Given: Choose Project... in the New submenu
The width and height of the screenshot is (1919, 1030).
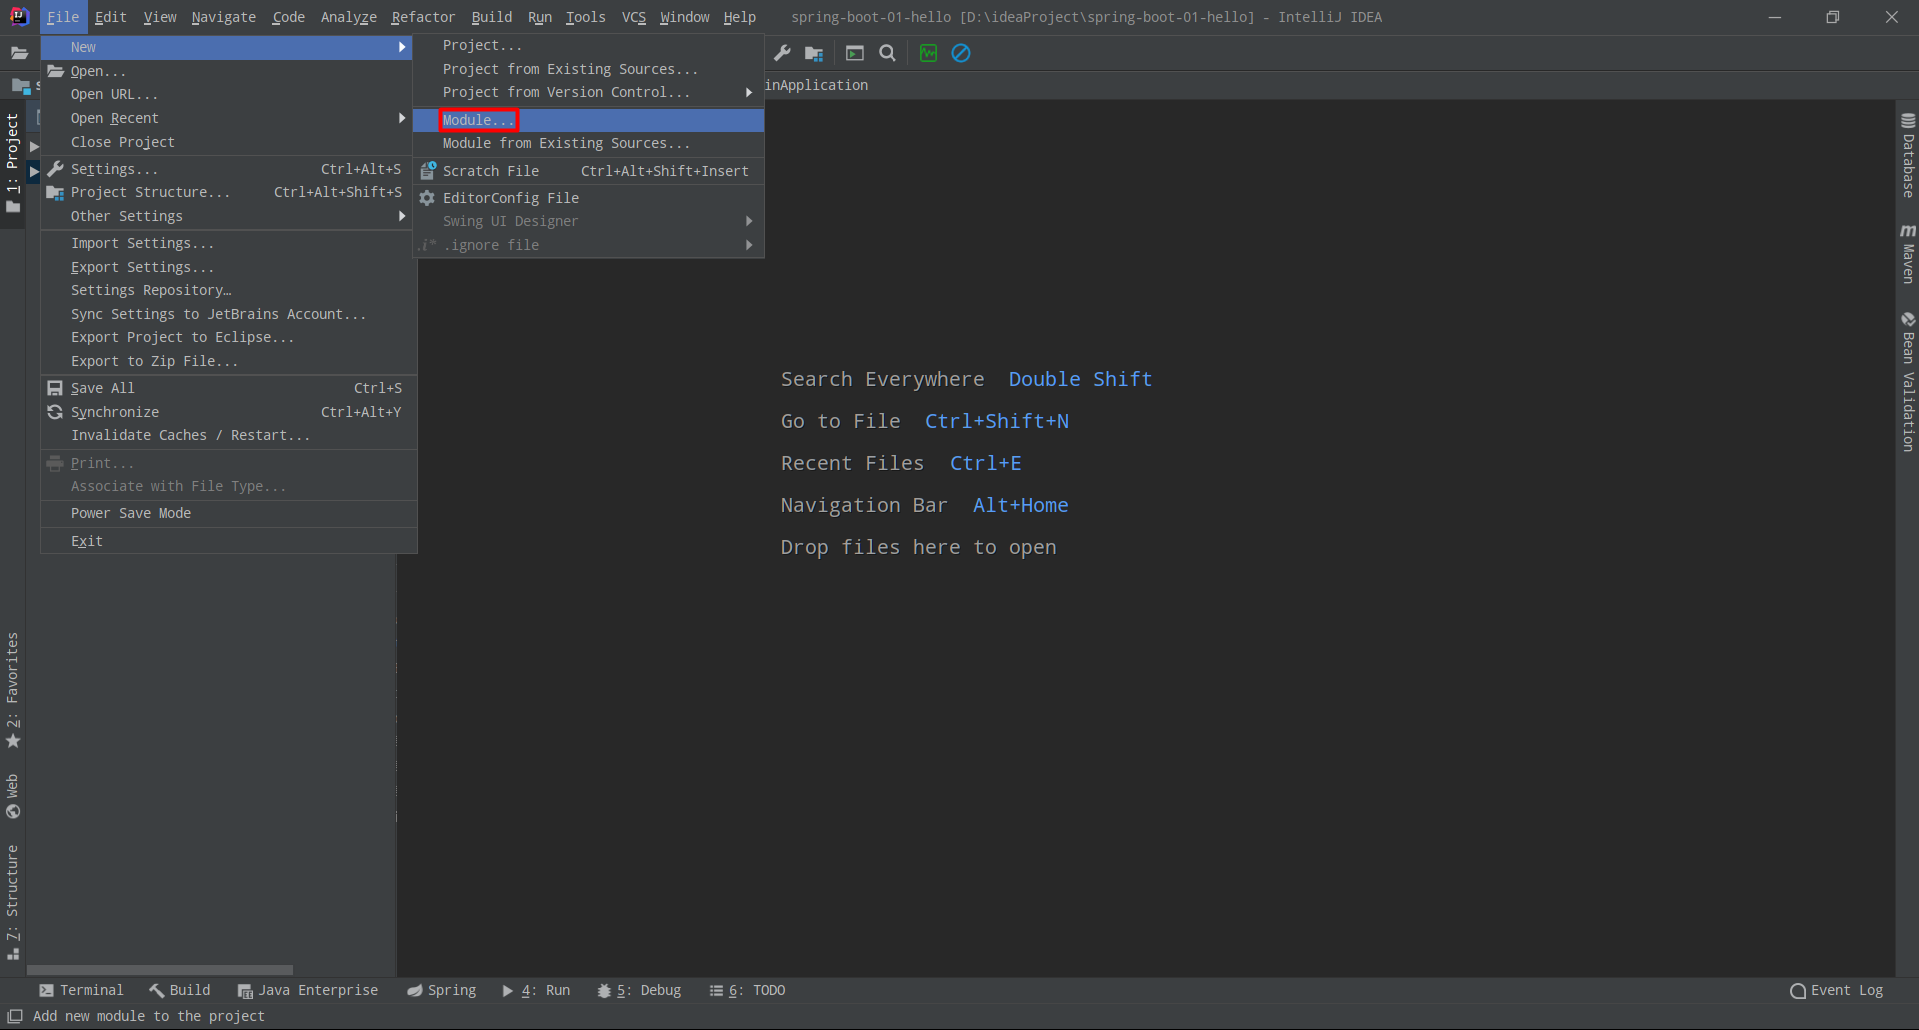Looking at the screenshot, I should point(589,45).
